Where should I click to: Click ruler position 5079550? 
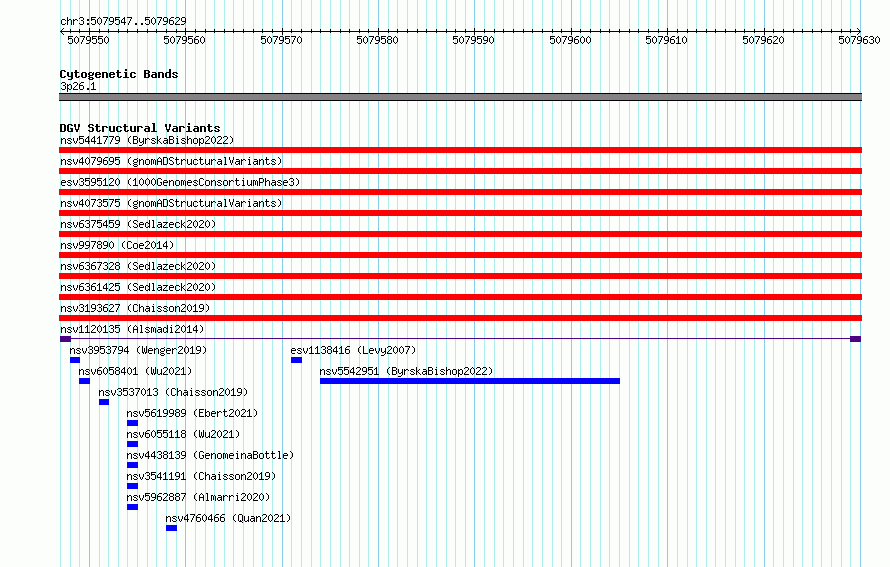tap(89, 40)
